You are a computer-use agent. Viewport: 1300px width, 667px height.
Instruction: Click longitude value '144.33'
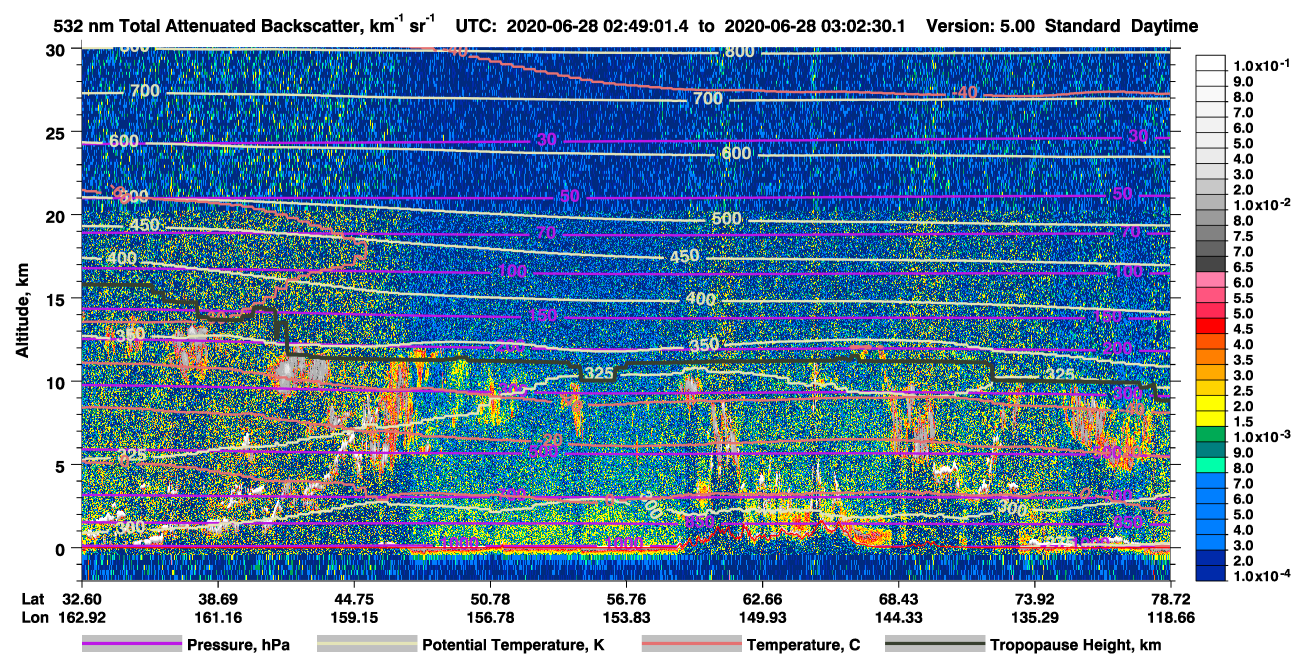(x=898, y=617)
